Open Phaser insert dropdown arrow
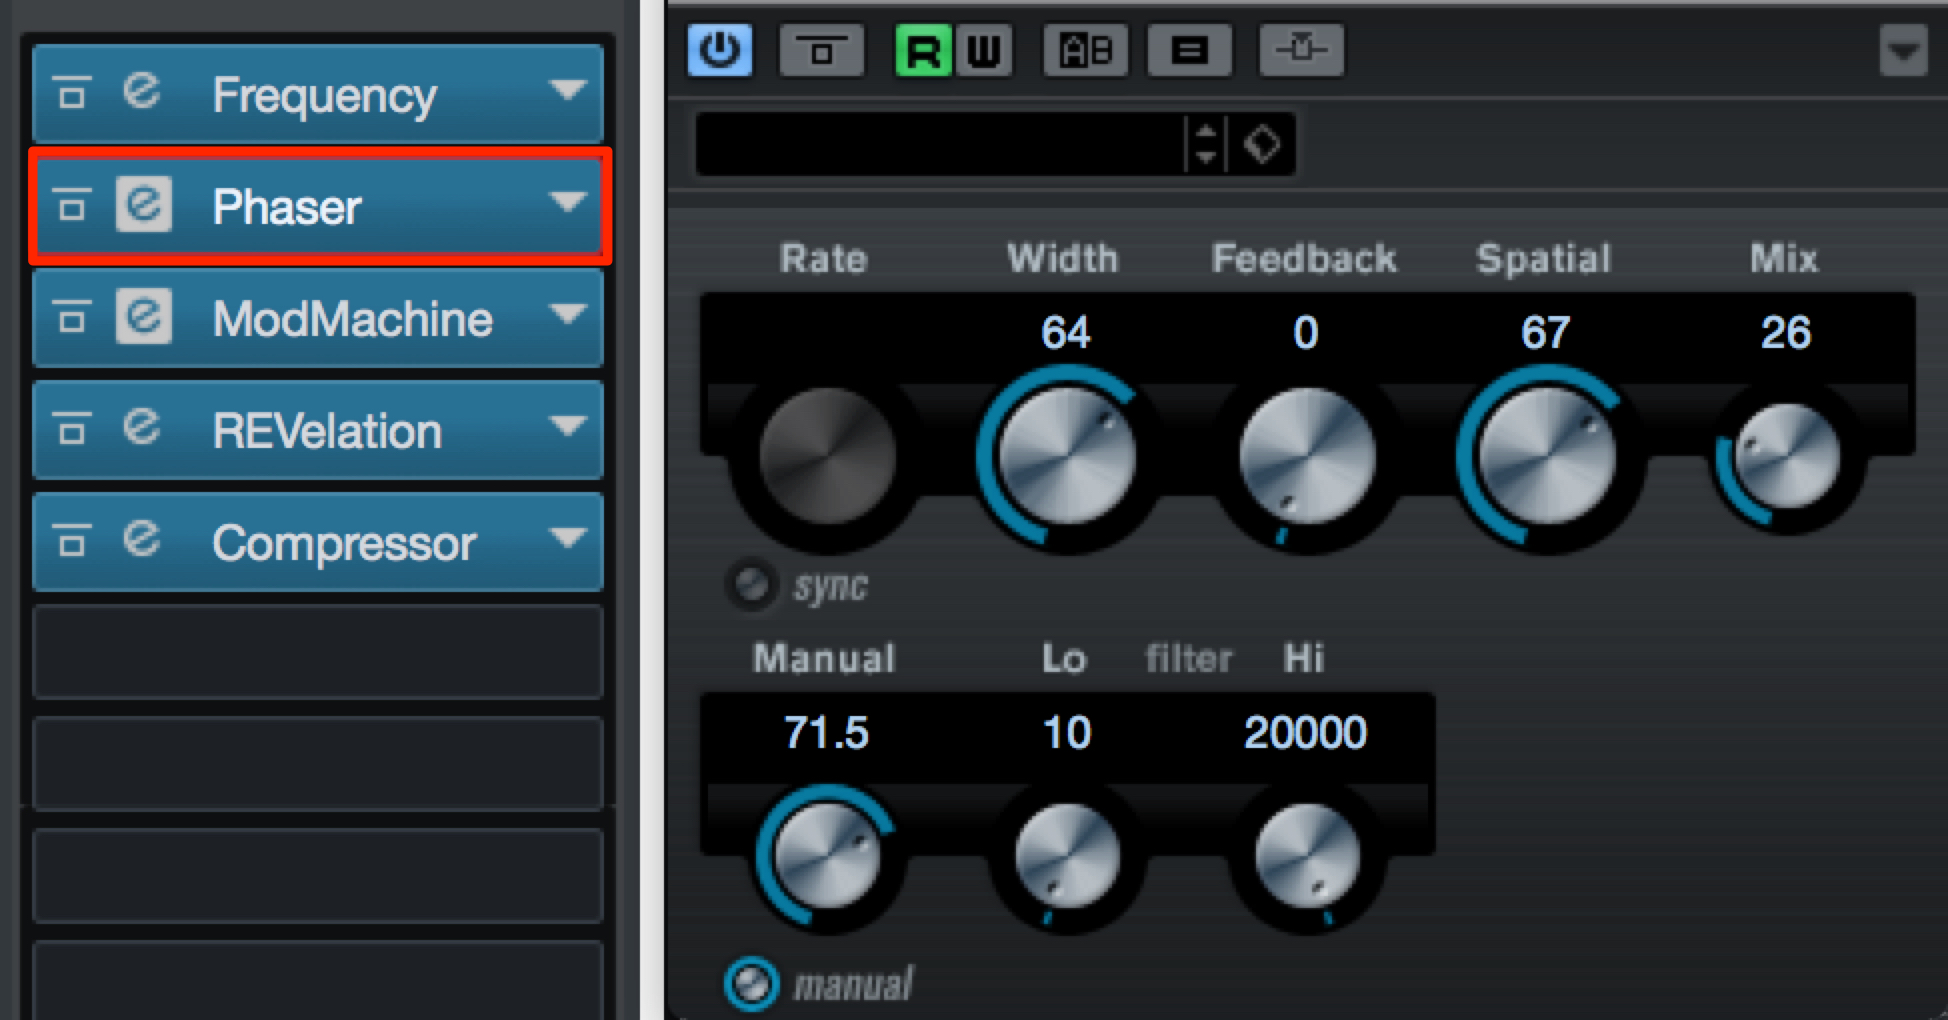 pyautogui.click(x=567, y=202)
